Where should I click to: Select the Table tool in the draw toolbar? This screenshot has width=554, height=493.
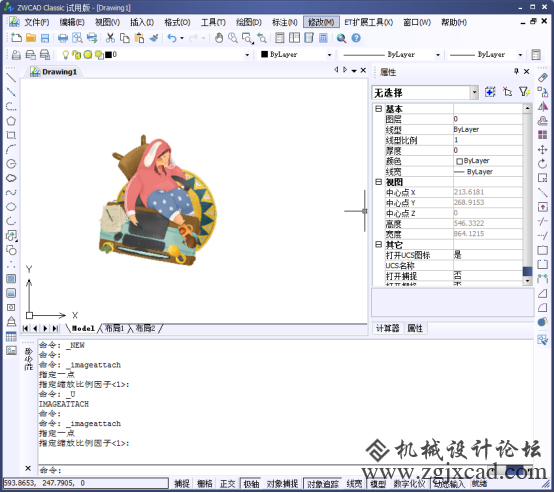tap(11, 336)
